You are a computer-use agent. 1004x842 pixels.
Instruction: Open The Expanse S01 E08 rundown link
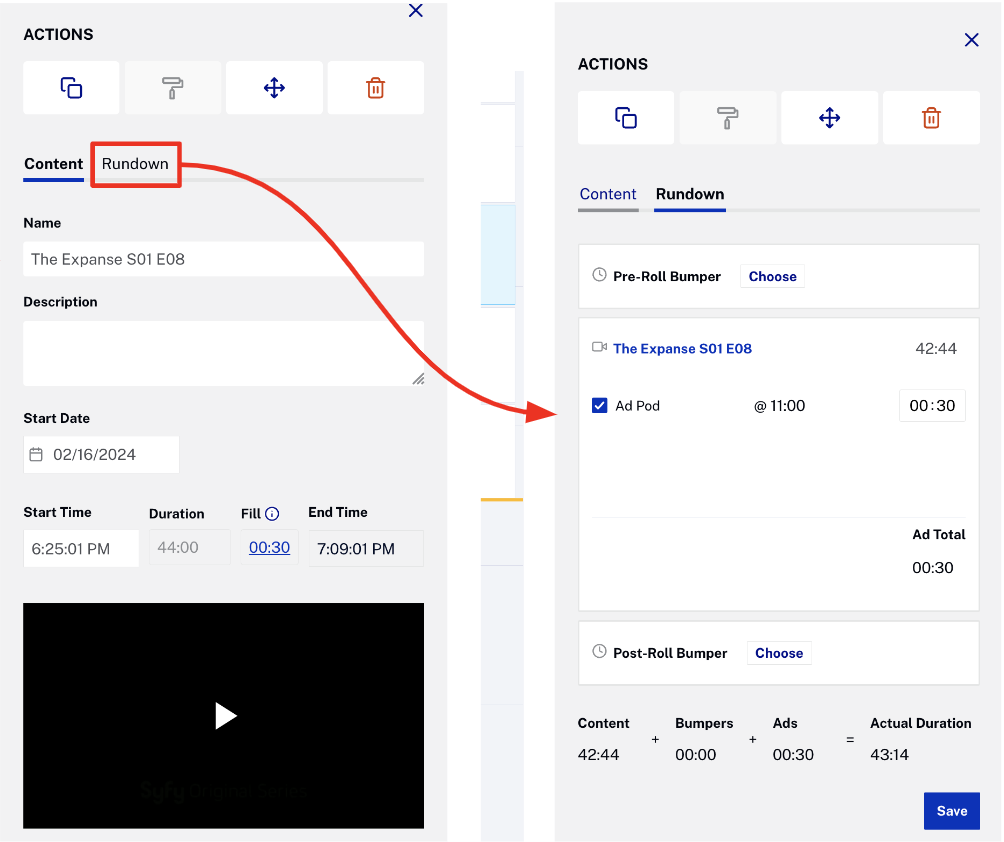pyautogui.click(x=682, y=349)
